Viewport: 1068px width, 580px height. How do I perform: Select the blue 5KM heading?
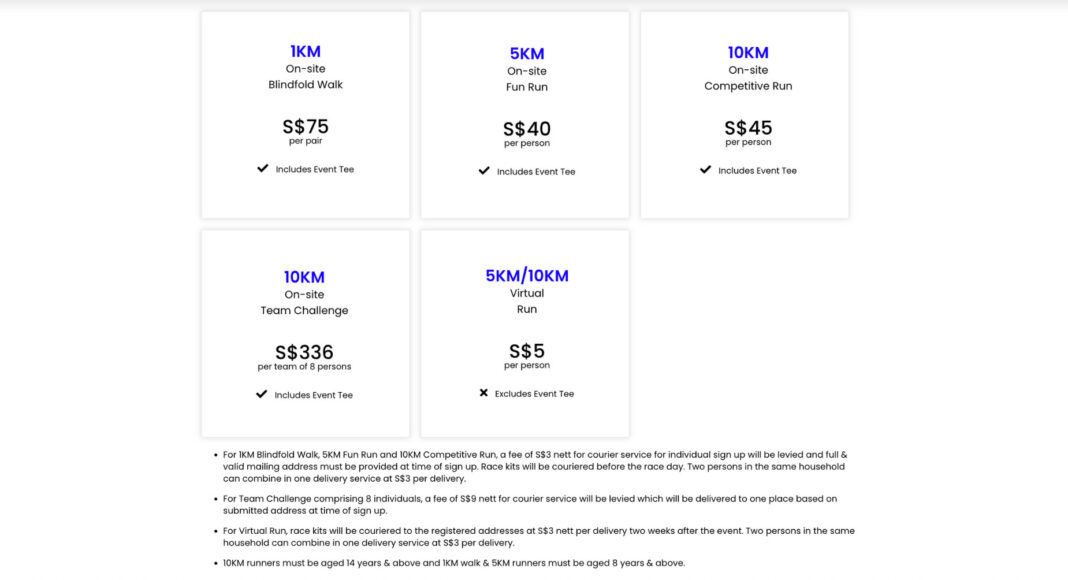pos(527,54)
